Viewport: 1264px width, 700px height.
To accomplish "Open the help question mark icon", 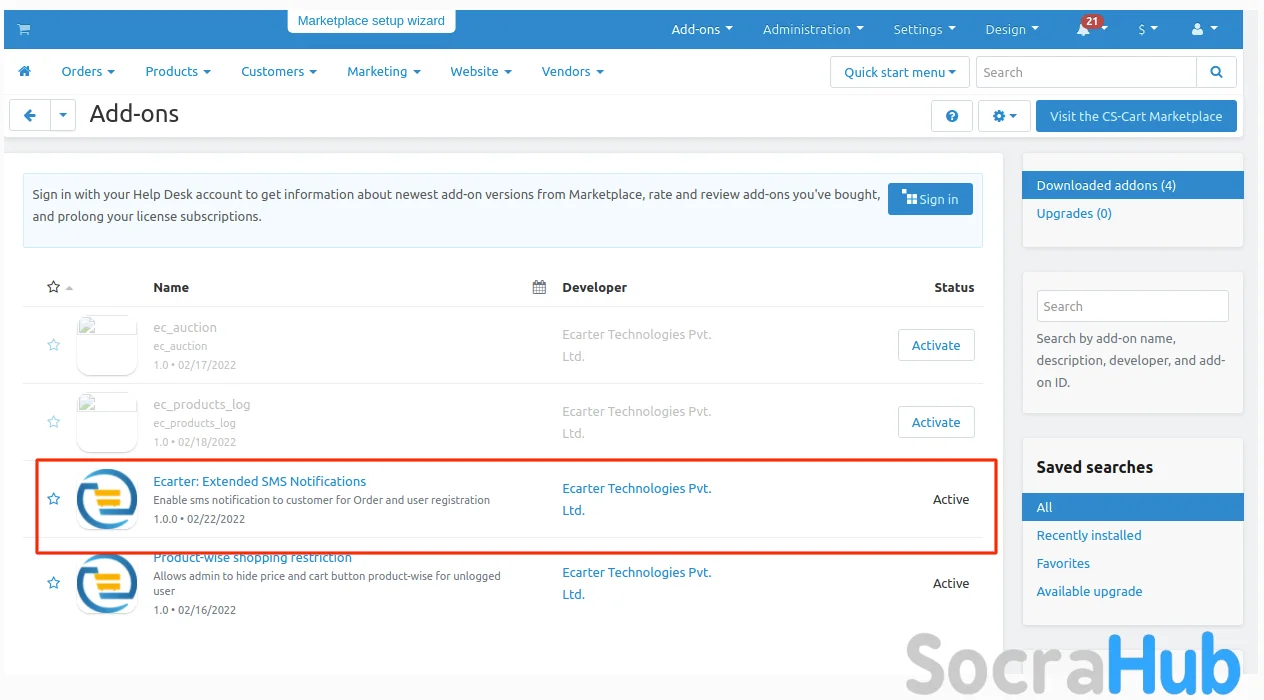I will (x=951, y=117).
